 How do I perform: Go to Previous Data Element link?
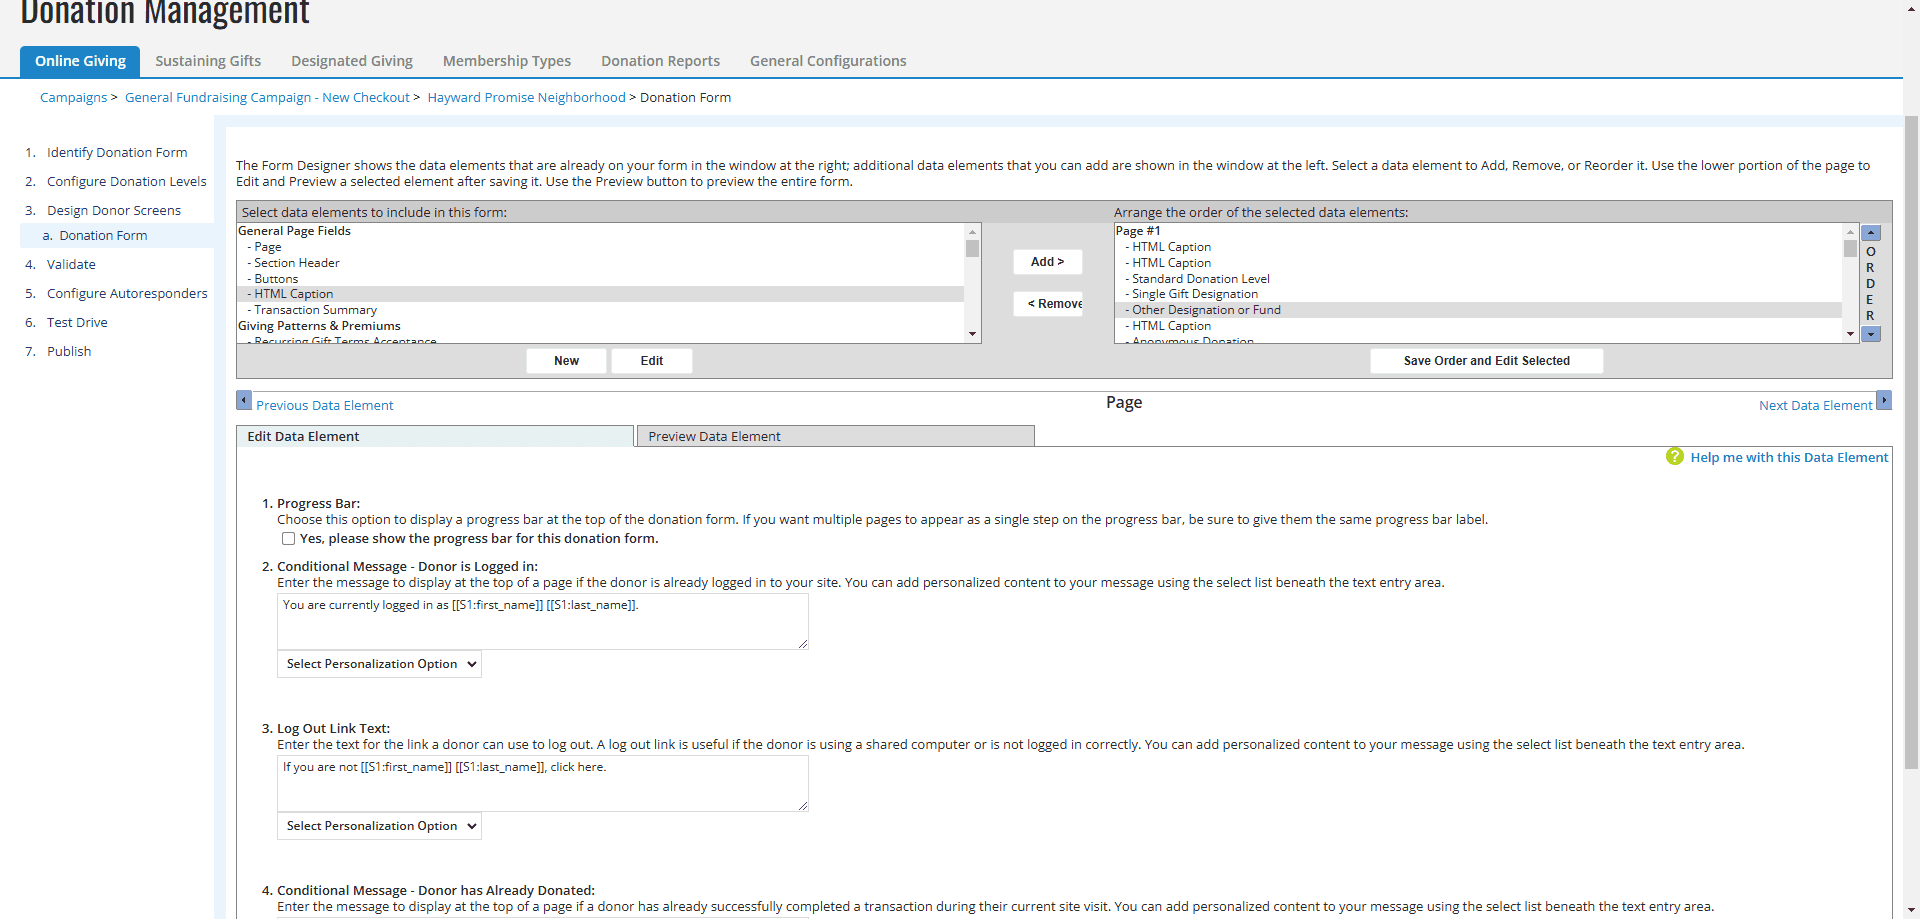coord(324,405)
